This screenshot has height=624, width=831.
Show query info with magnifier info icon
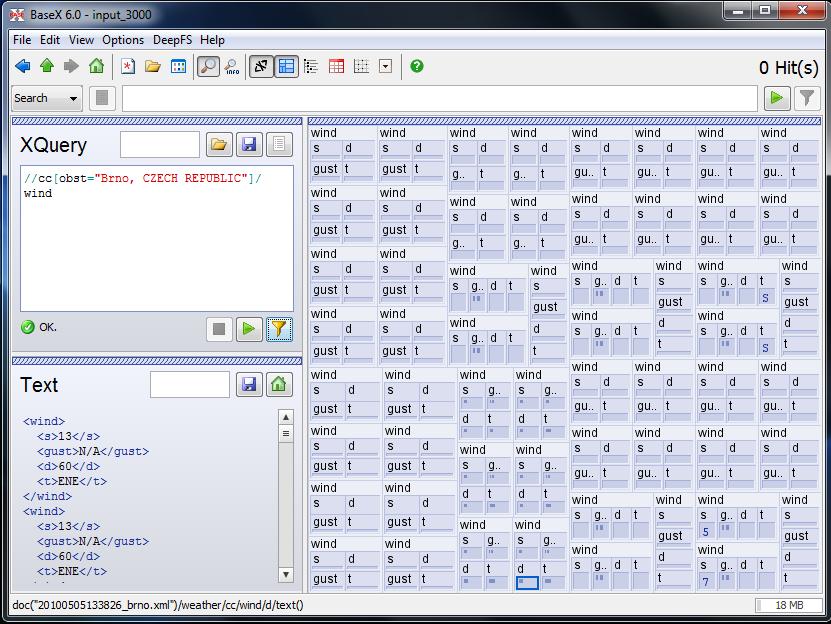coord(232,66)
